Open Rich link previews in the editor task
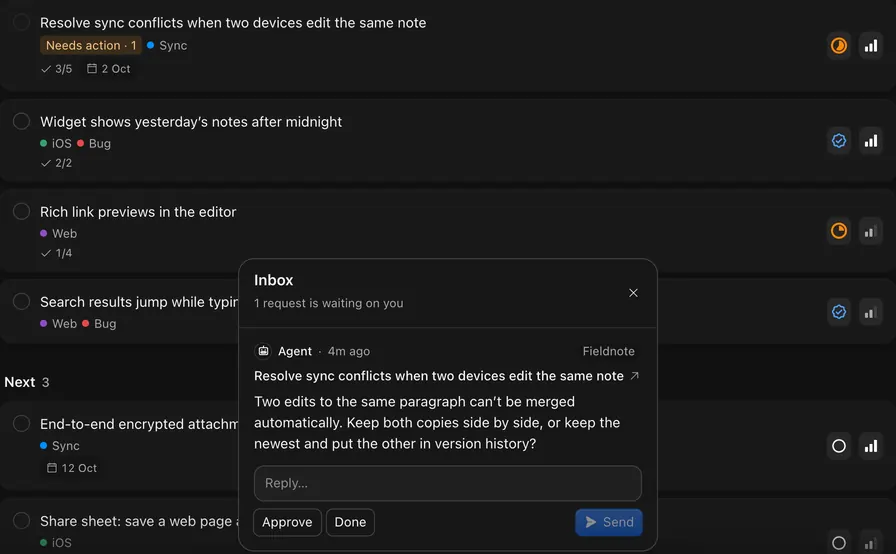Viewport: 896px width, 554px height. (x=138, y=212)
